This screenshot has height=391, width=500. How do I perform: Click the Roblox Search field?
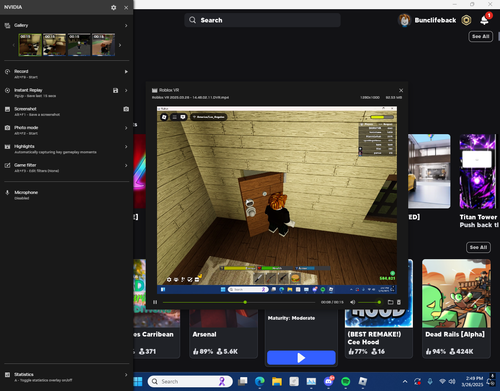coord(262,20)
